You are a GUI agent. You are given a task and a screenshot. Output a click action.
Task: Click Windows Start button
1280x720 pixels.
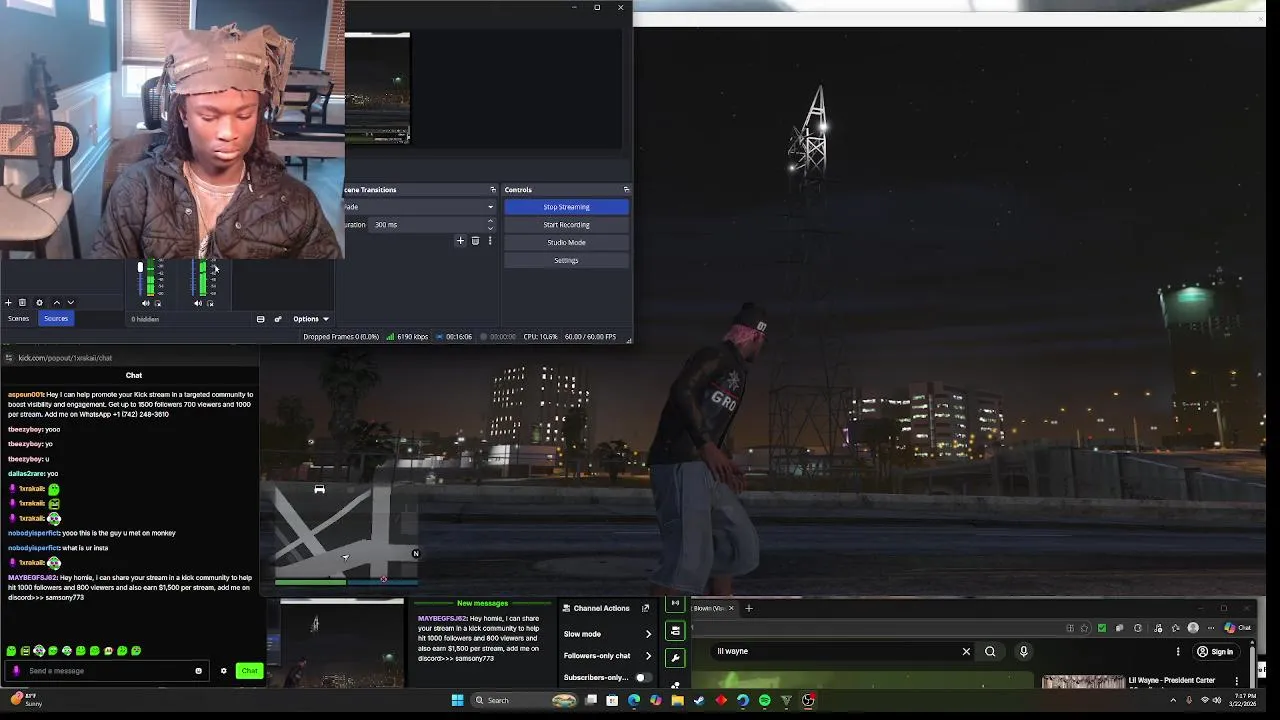point(457,701)
